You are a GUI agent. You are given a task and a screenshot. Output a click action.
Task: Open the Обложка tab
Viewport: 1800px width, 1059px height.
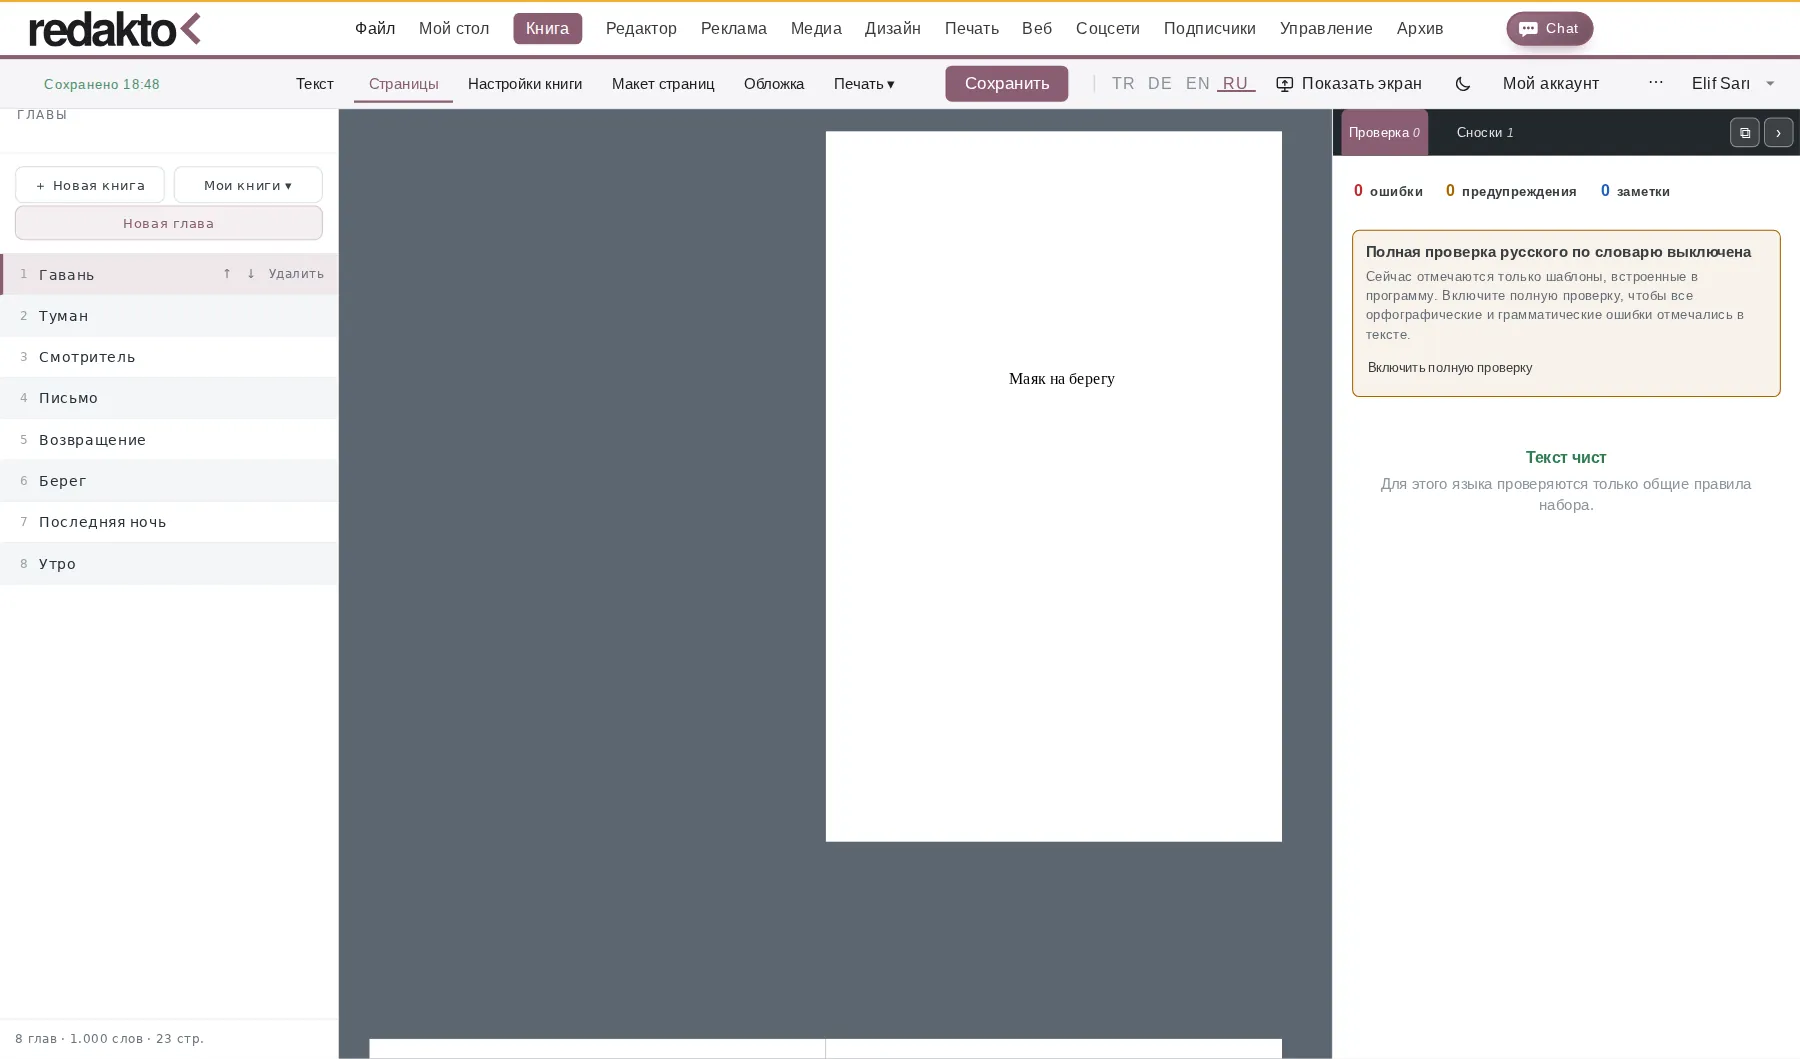[x=774, y=84]
